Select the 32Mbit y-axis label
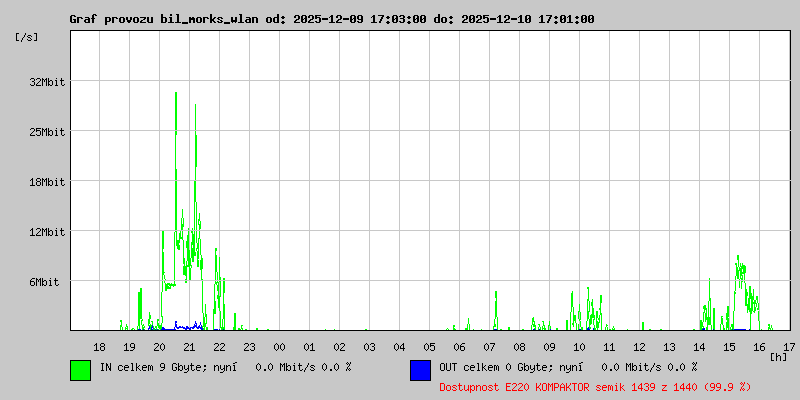 (x=47, y=82)
